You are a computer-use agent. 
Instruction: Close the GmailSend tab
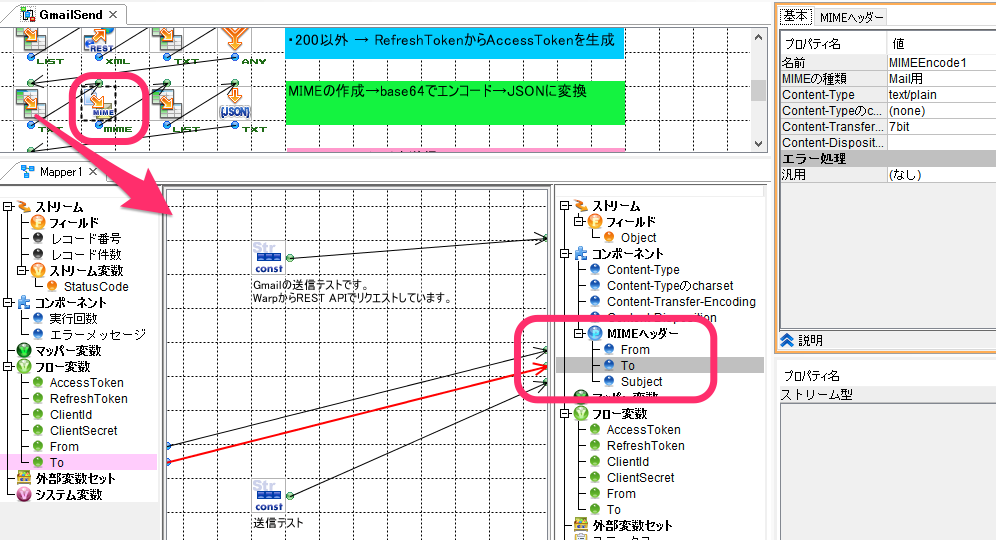[113, 14]
